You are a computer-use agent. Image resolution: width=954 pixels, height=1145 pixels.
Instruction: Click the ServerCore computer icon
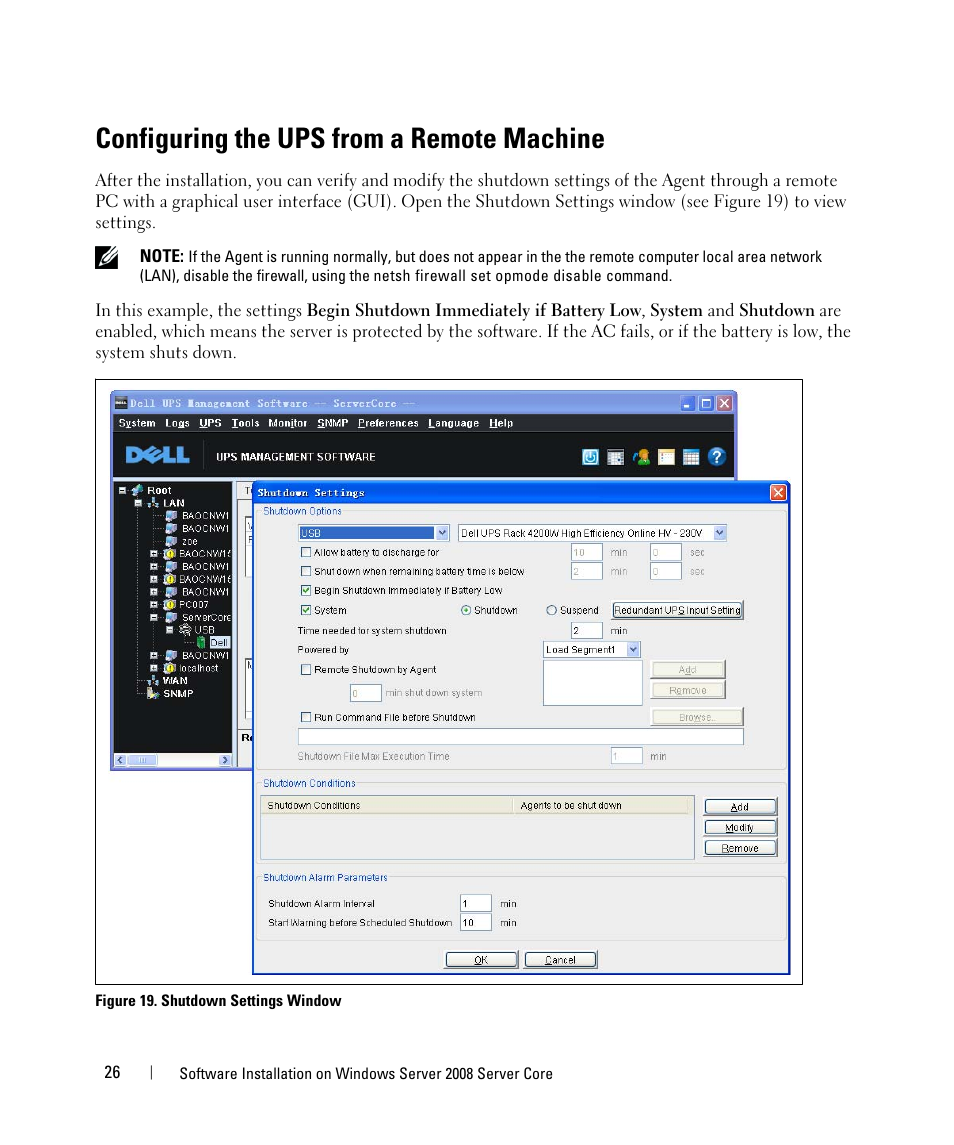click(172, 617)
